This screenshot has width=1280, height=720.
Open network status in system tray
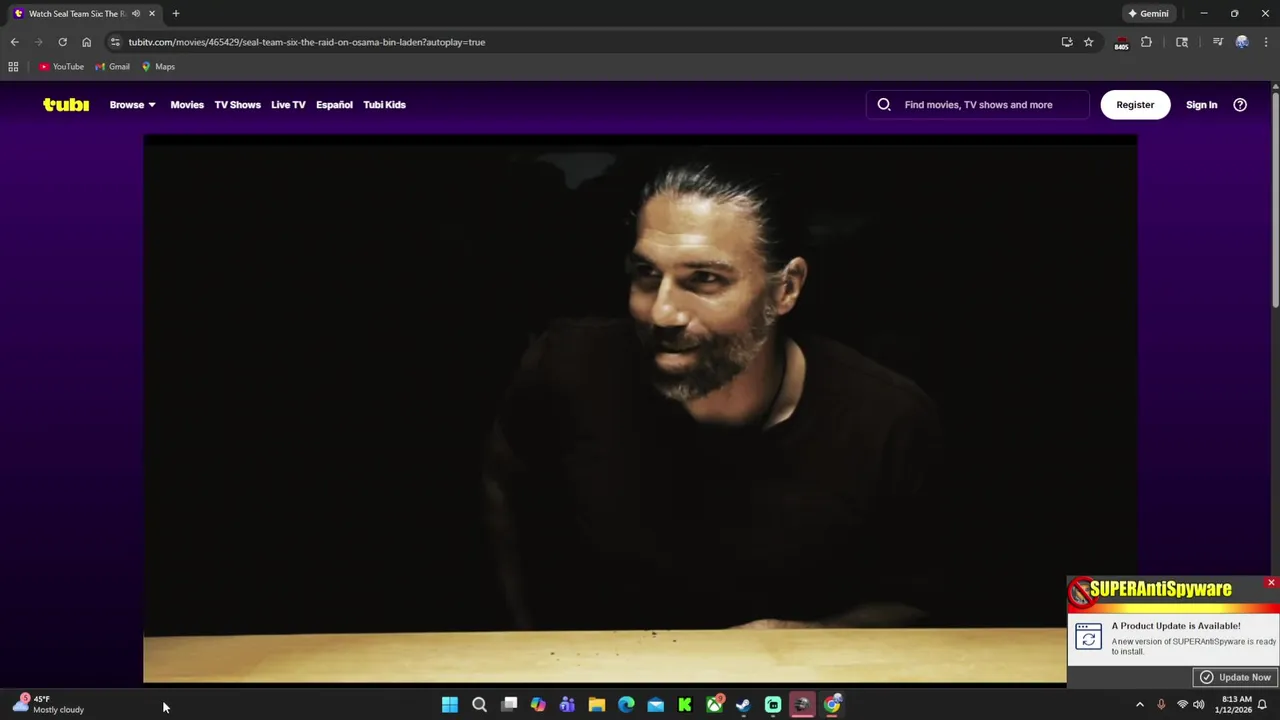1182,705
